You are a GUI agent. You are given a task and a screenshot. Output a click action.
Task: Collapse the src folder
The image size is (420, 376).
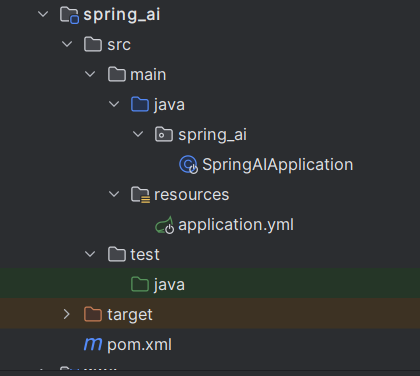tap(67, 44)
